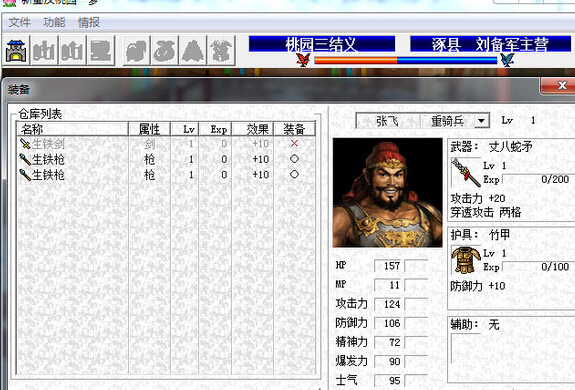Click the 穿透攻击 两格 weapon effect text

(486, 212)
